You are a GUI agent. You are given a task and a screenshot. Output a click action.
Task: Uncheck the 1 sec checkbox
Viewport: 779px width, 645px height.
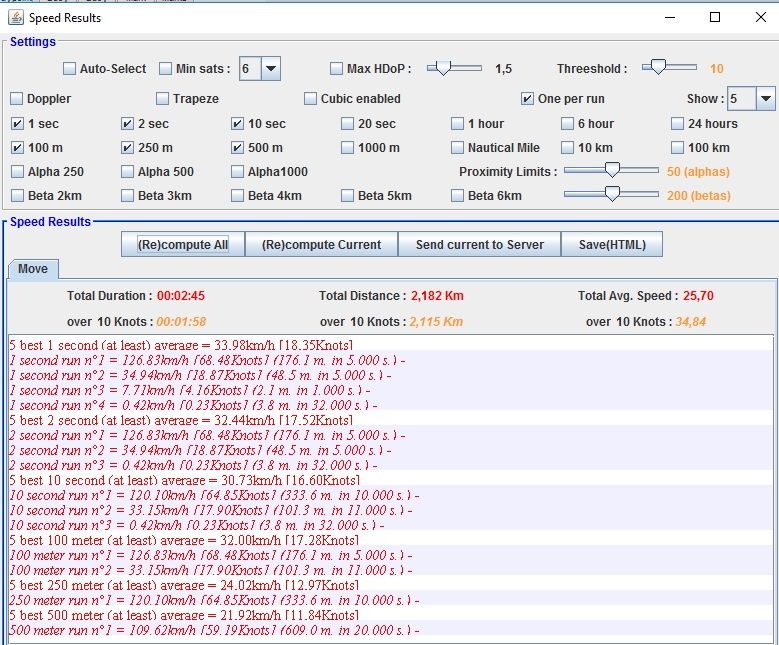point(17,123)
